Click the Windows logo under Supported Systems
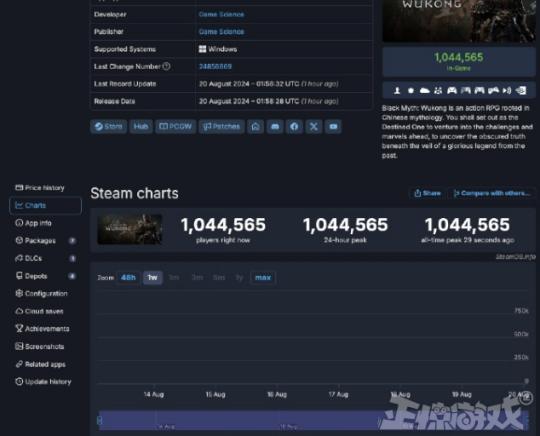 coord(202,49)
